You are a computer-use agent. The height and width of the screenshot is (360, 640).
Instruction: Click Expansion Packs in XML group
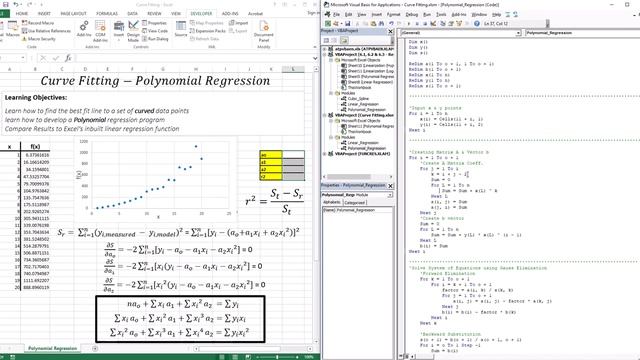click(208, 31)
